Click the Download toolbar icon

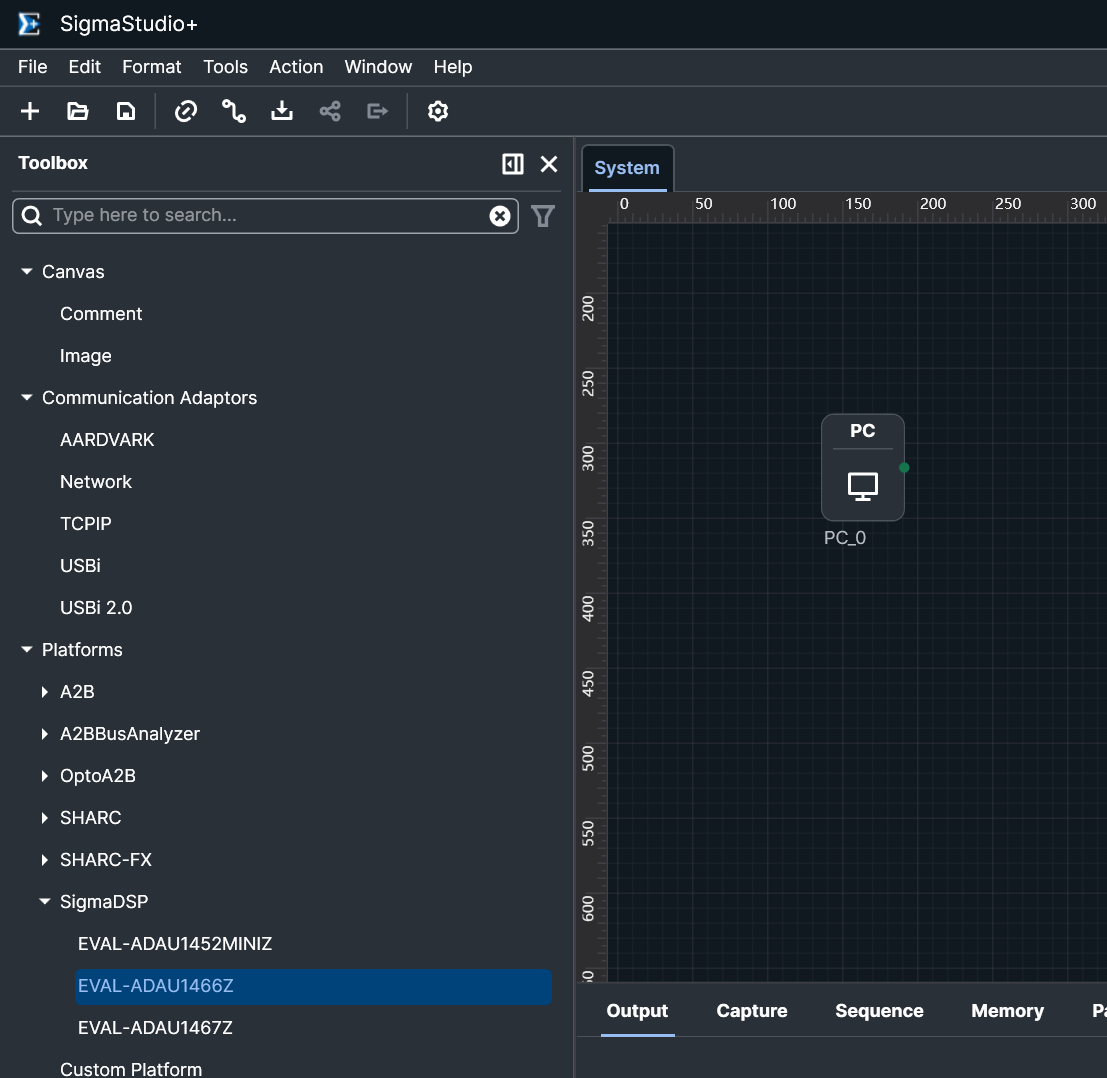tap(282, 112)
